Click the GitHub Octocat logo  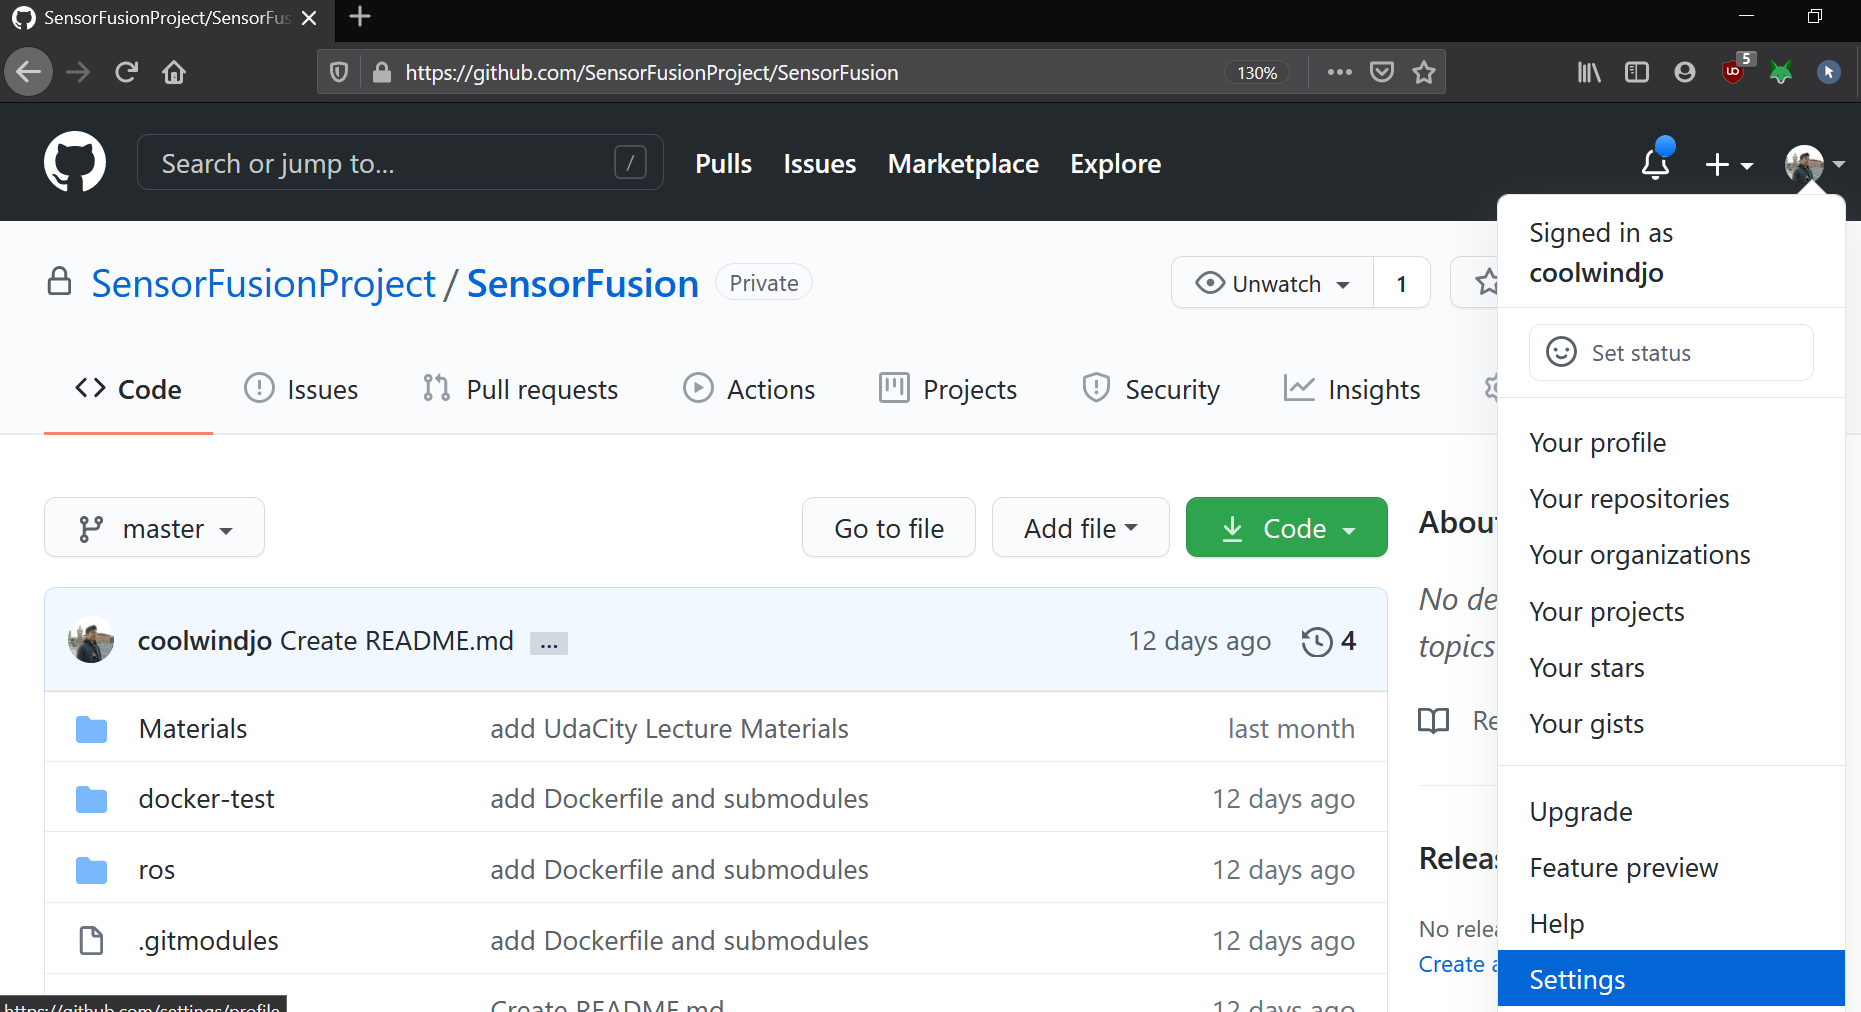[75, 162]
